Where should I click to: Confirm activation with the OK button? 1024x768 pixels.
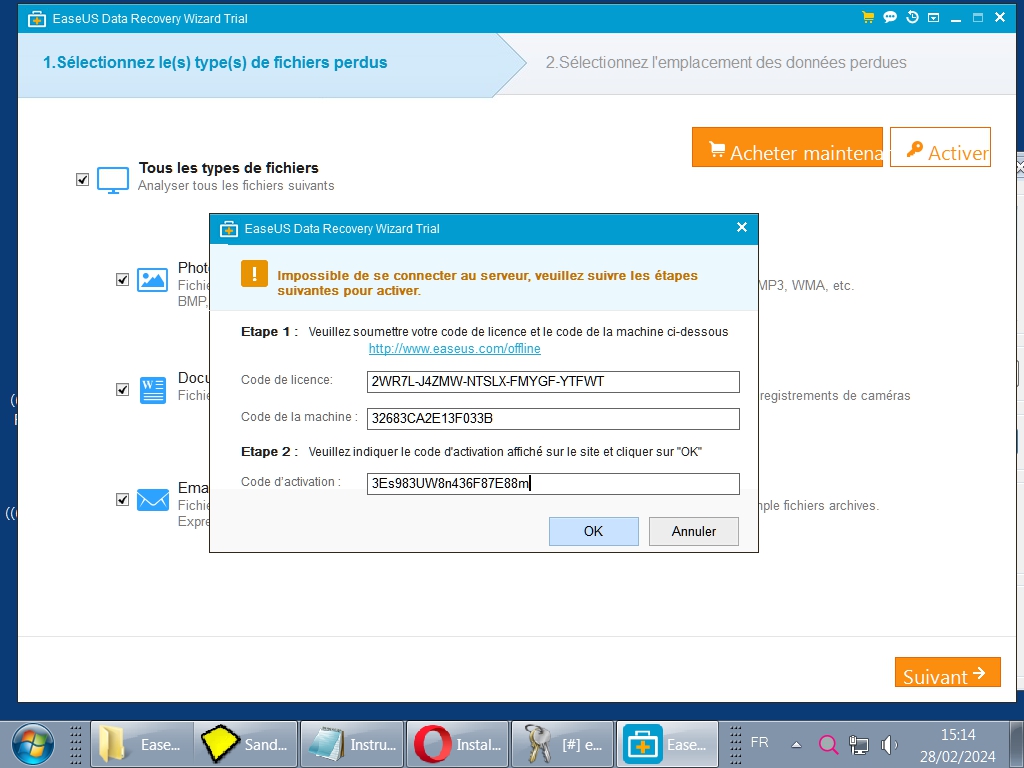[594, 532]
